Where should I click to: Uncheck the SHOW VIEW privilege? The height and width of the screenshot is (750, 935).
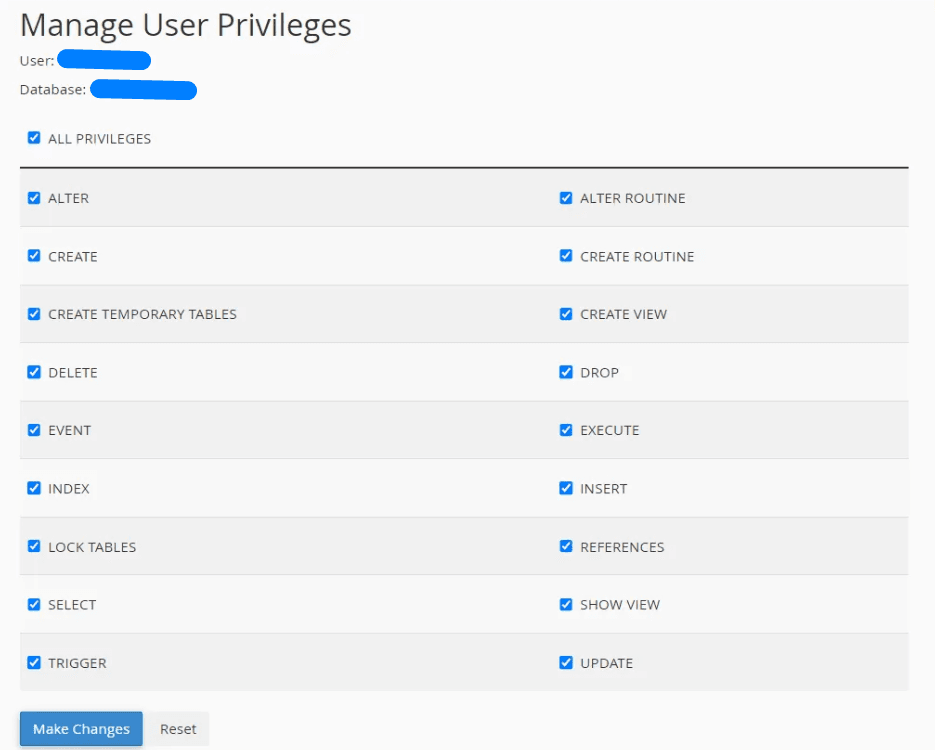(566, 605)
